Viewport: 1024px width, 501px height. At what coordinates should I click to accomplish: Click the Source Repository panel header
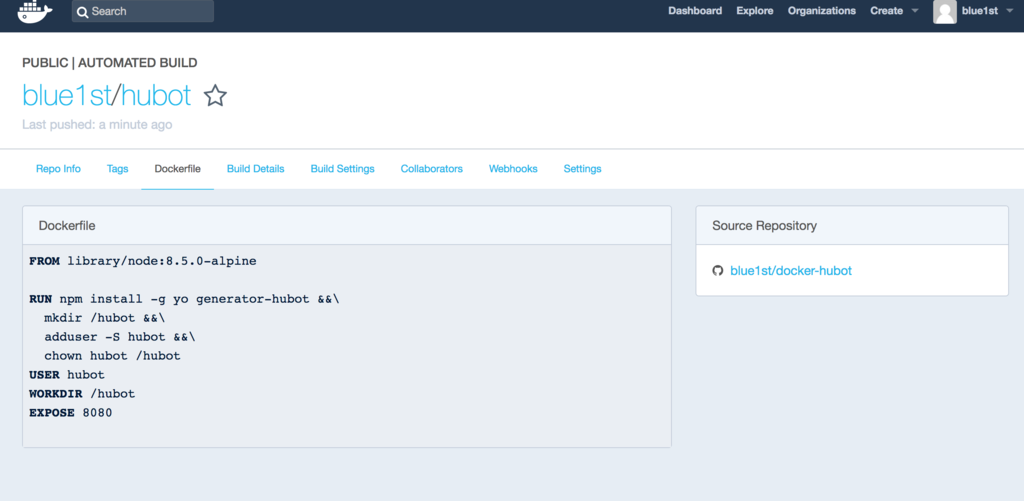point(852,225)
